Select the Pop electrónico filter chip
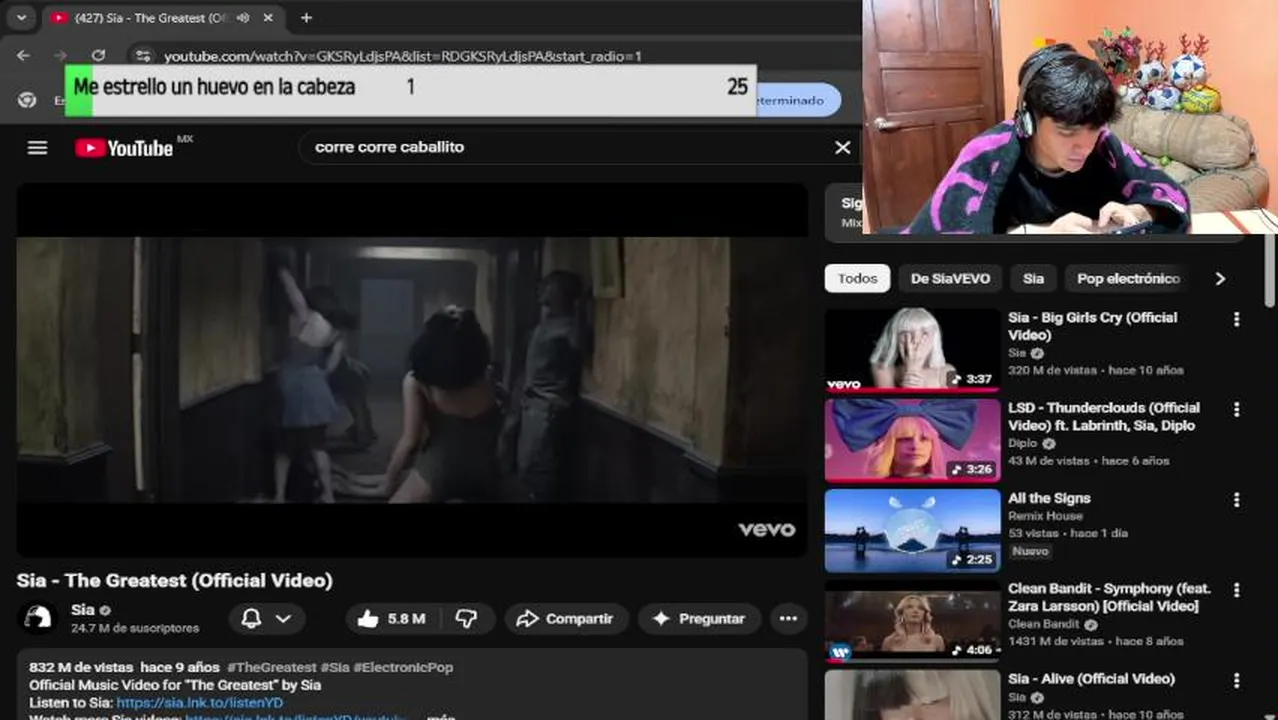The height and width of the screenshot is (720, 1278). coord(1128,279)
